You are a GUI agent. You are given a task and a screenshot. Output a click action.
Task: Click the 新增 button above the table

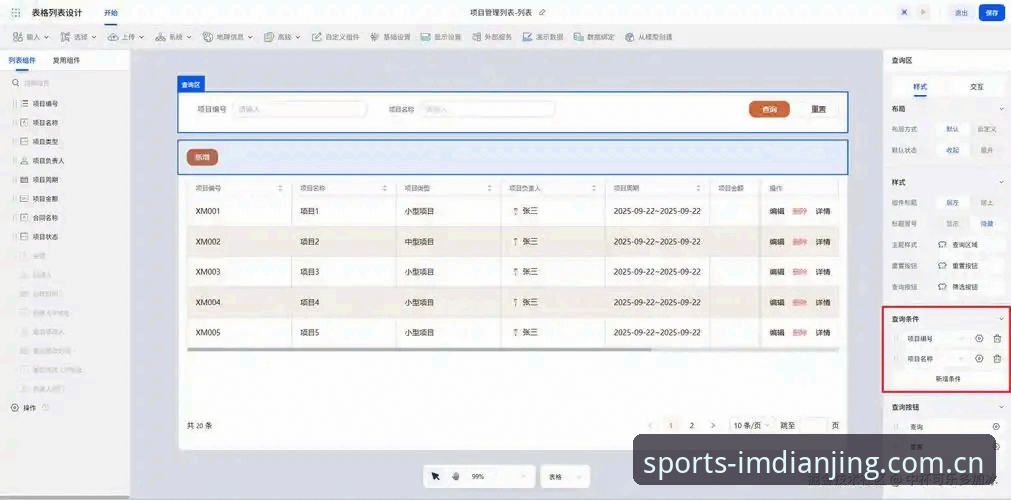pyautogui.click(x=202, y=157)
